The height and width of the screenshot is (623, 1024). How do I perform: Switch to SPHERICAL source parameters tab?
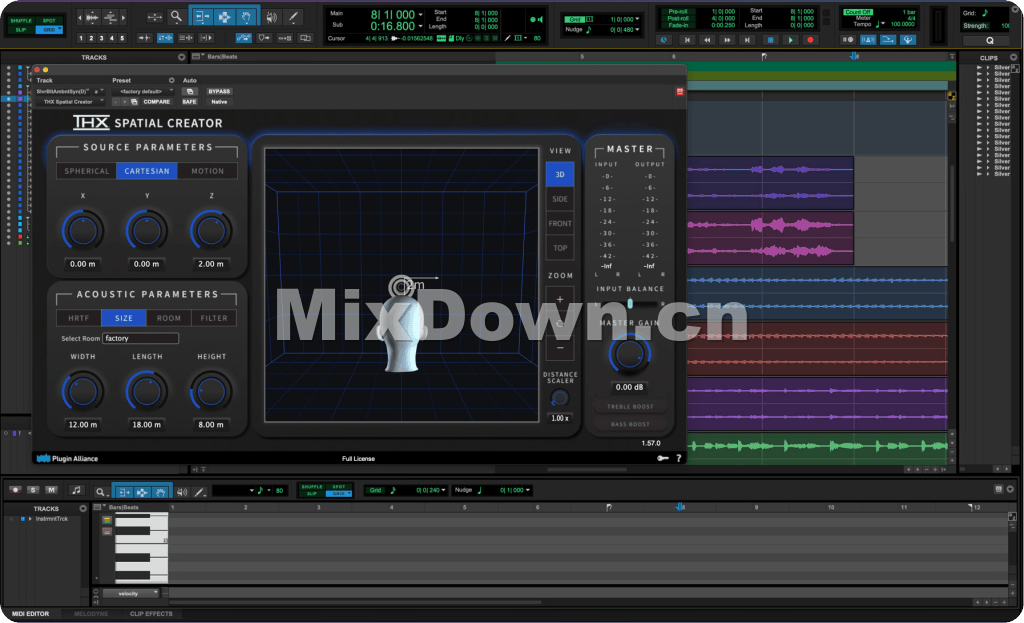86,171
